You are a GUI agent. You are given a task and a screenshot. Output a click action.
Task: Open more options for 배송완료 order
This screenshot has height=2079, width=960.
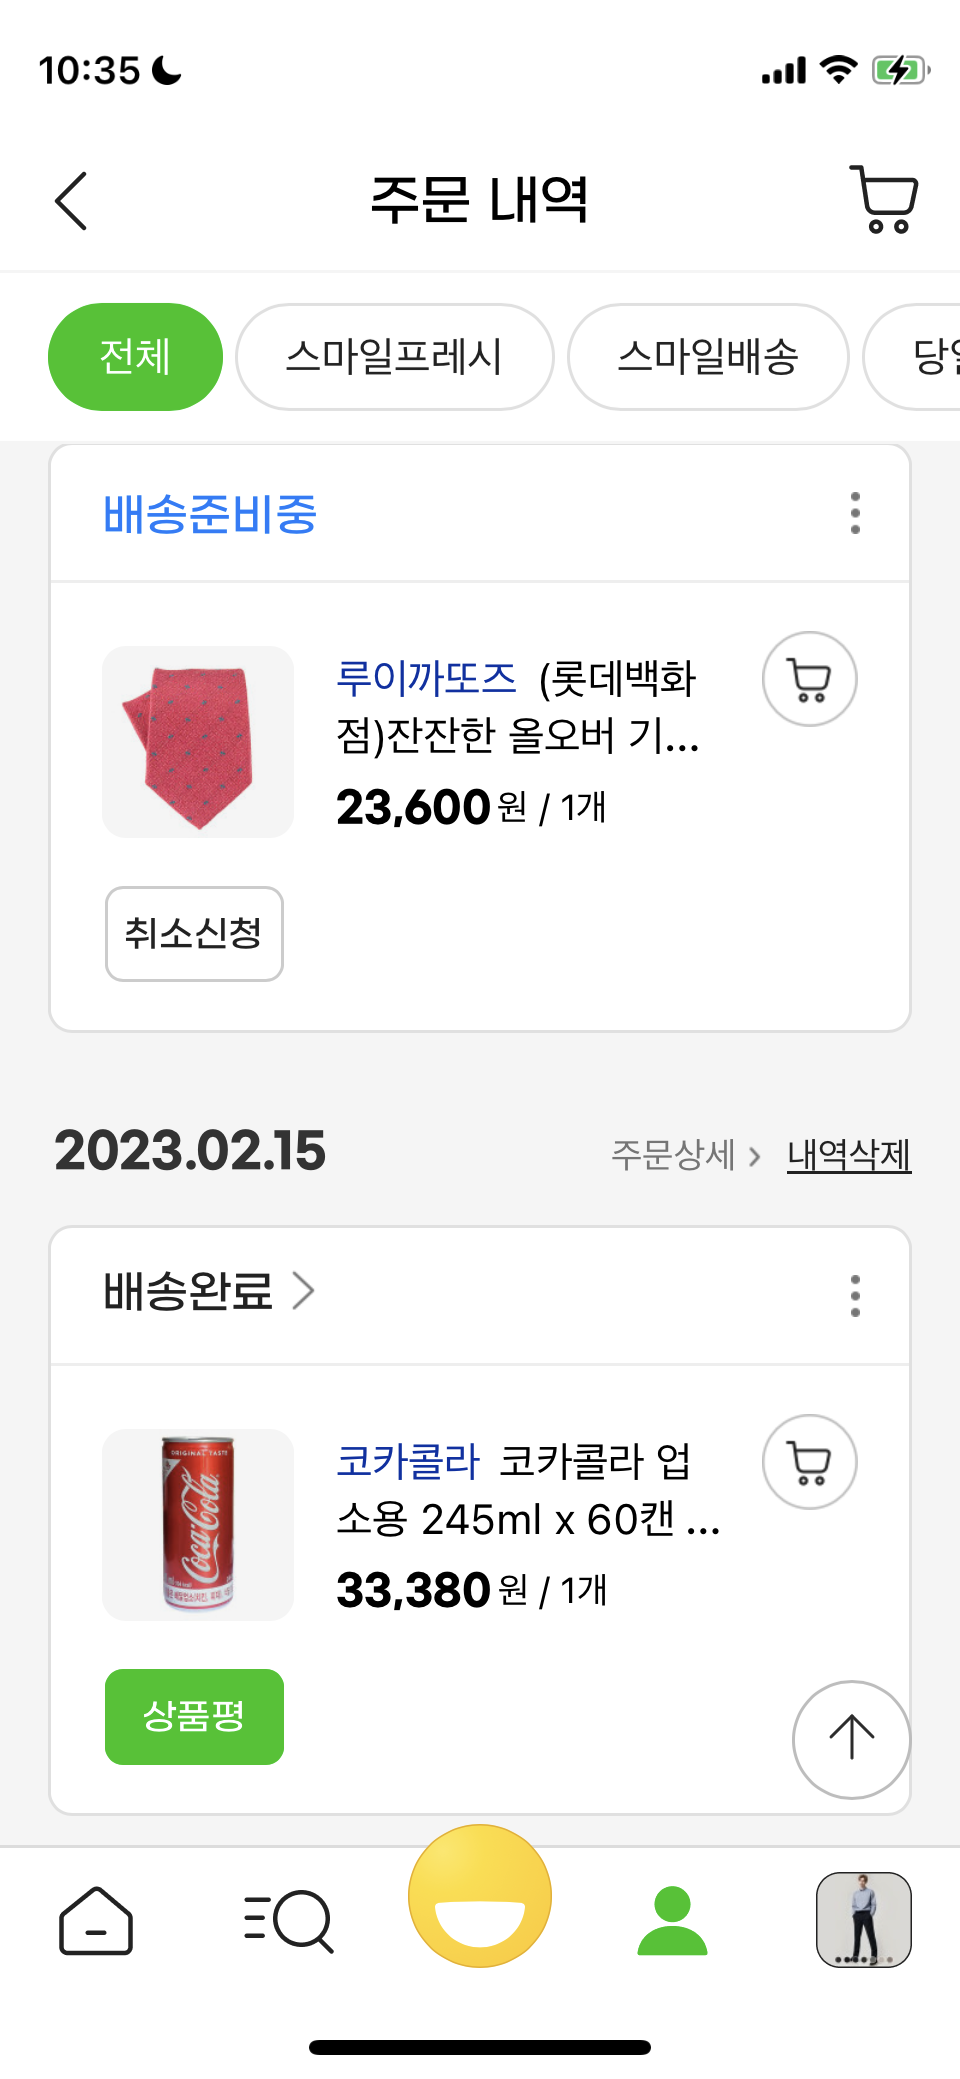[855, 1296]
